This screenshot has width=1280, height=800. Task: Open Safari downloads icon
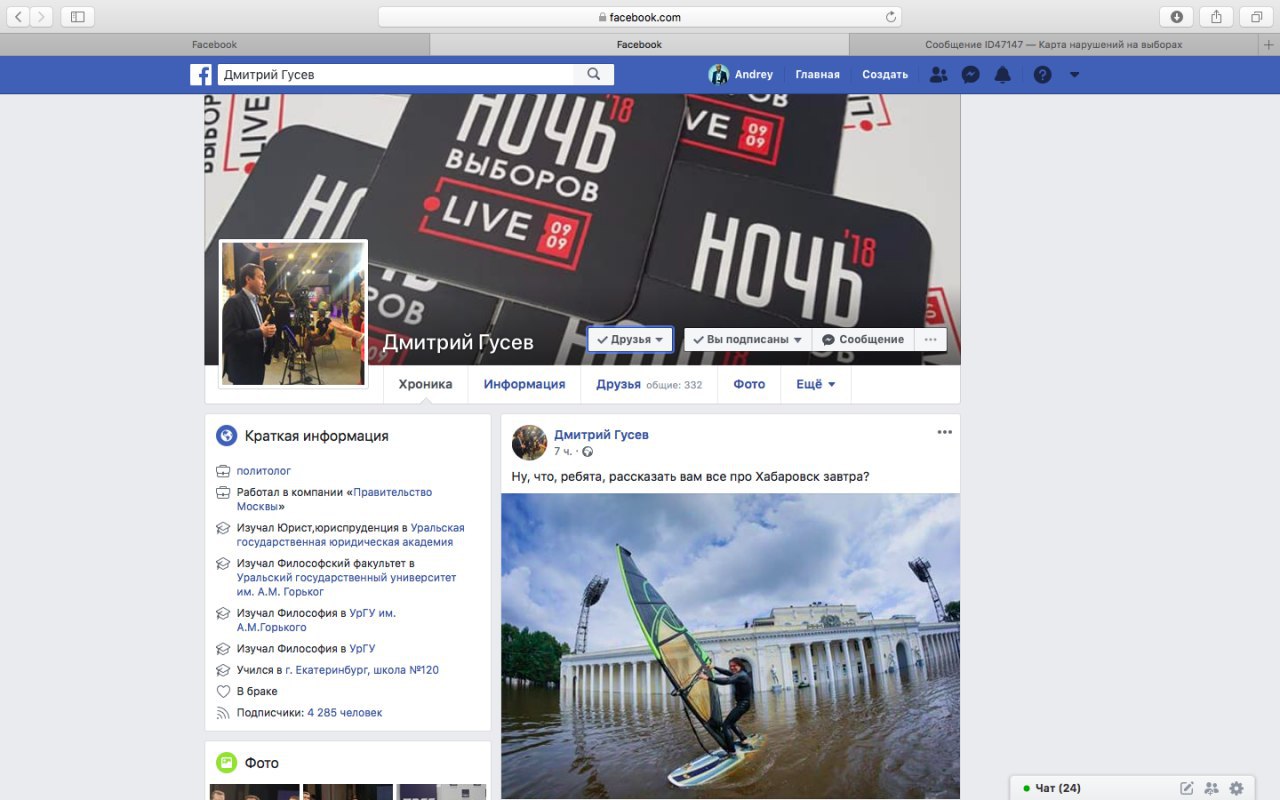click(x=1176, y=16)
